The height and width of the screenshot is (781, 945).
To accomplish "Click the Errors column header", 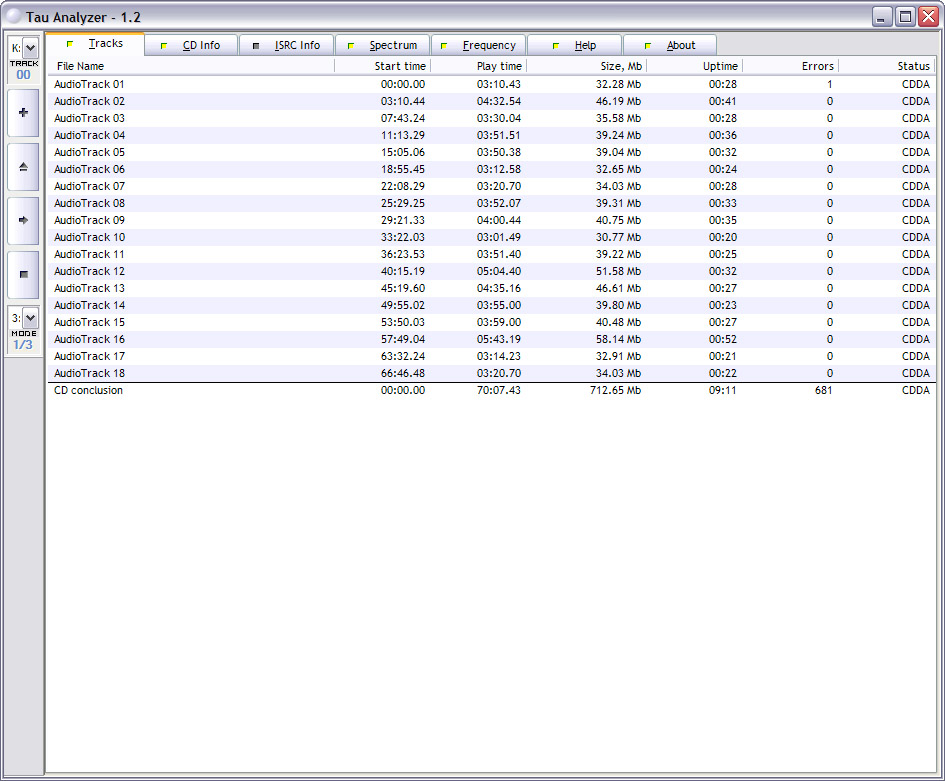I will click(790, 66).
